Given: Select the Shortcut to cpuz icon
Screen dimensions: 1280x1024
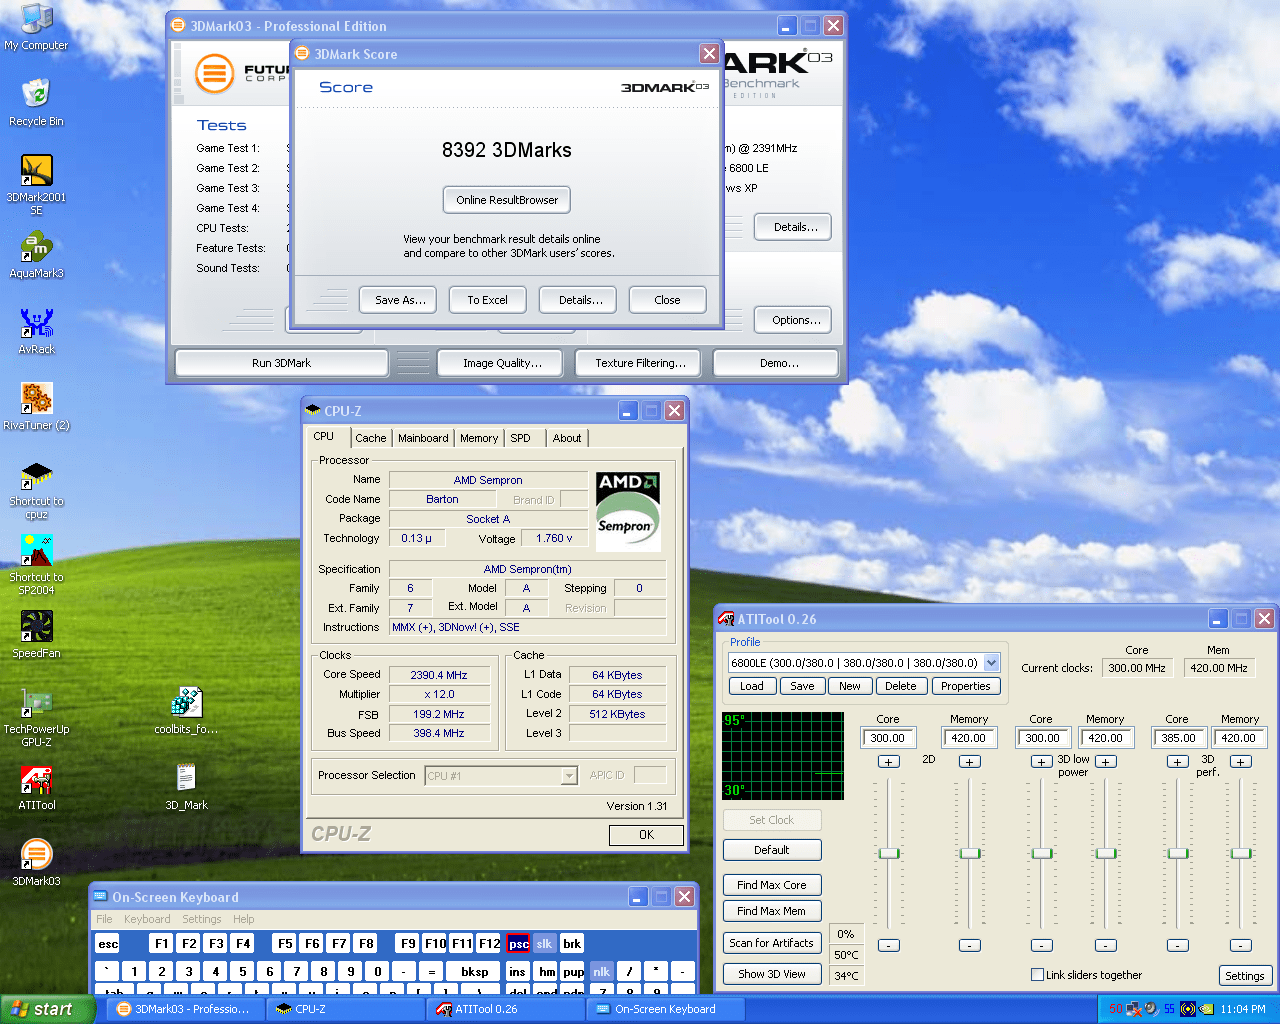Looking at the screenshot, I should click(36, 489).
